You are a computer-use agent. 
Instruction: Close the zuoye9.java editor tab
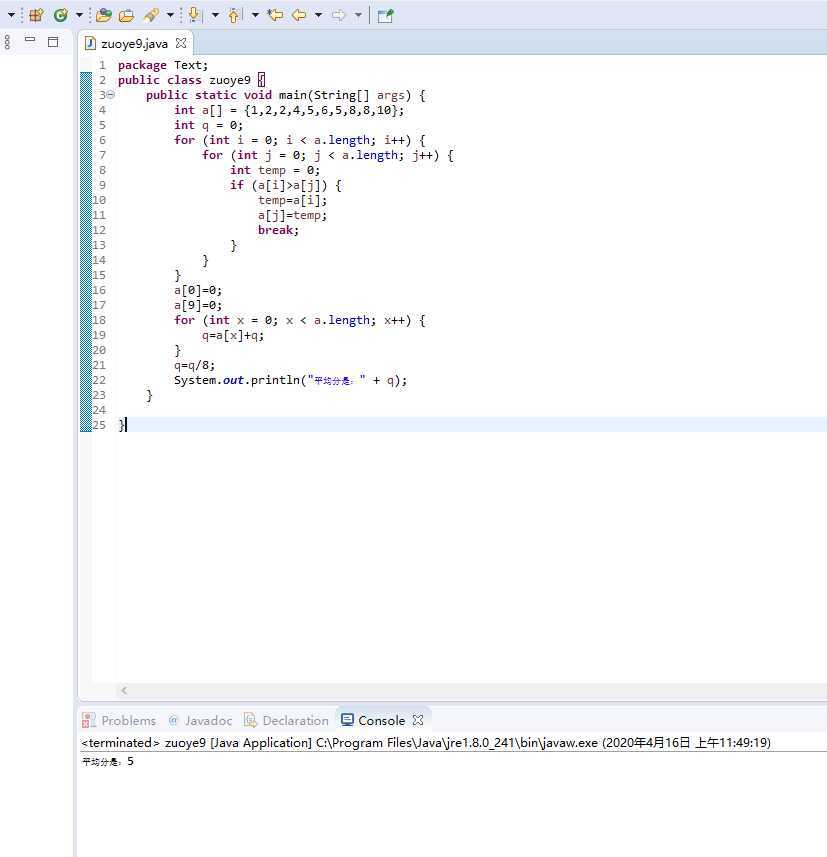(181, 43)
